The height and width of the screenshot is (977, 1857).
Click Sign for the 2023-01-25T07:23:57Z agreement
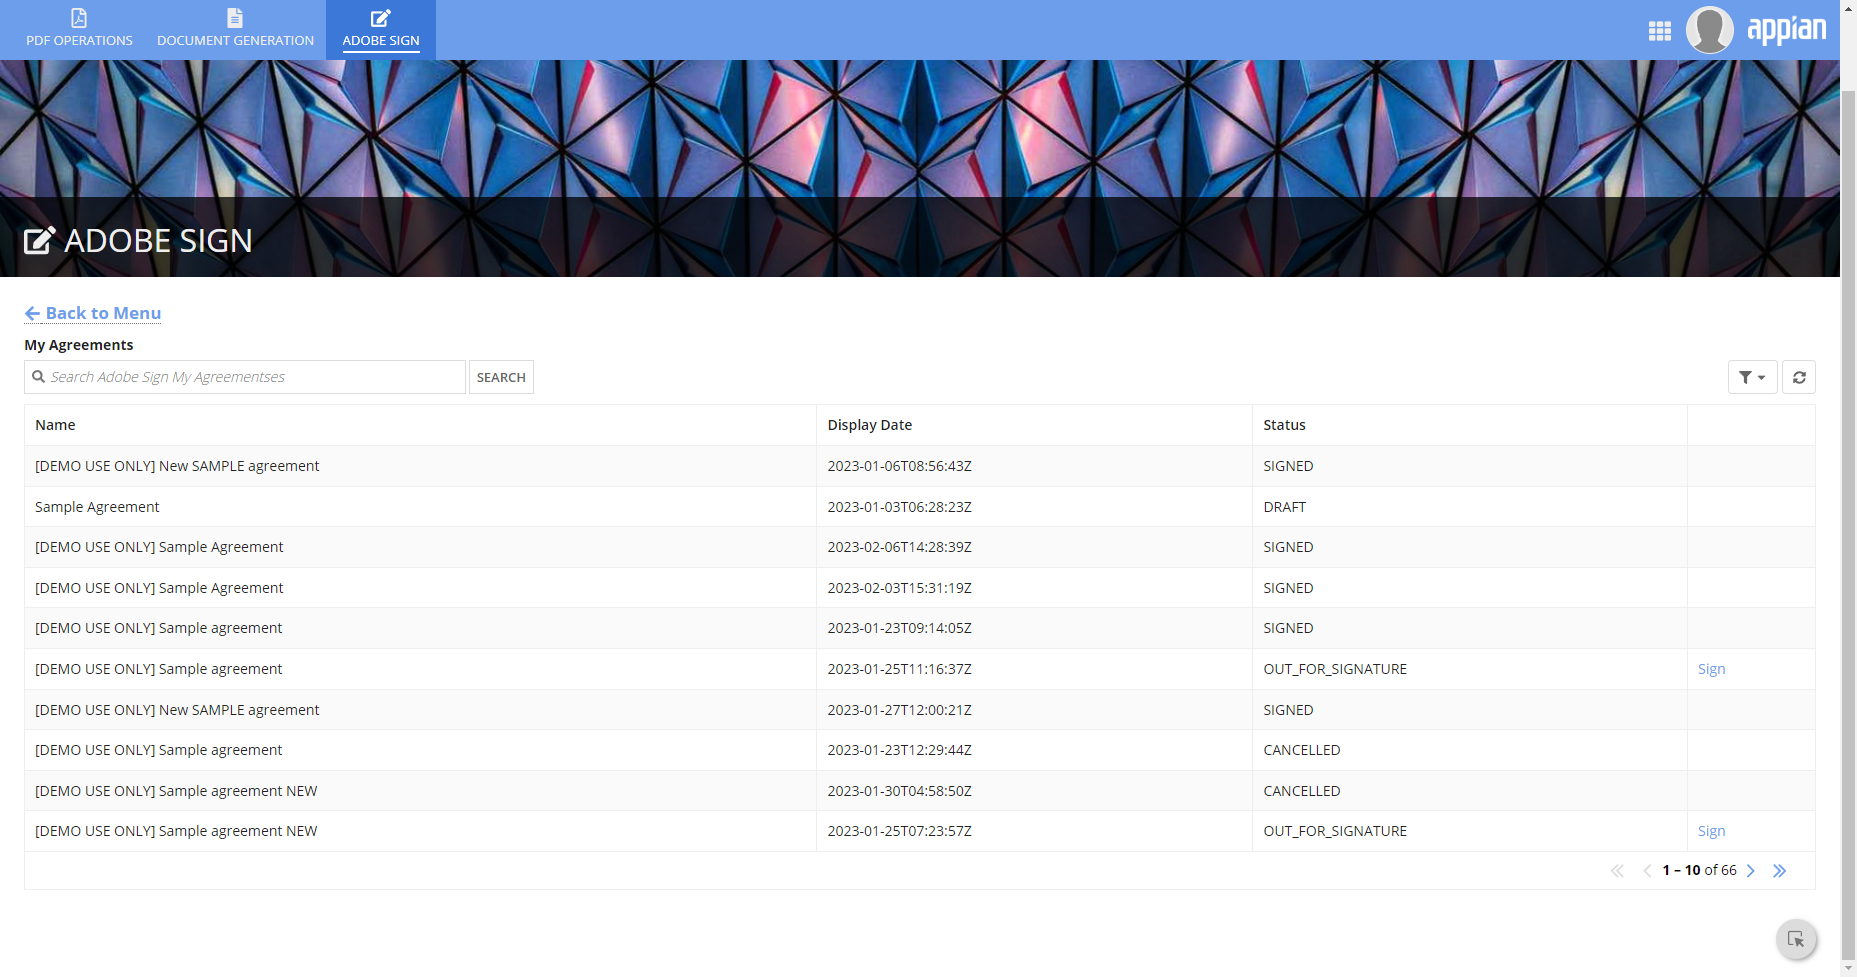coord(1711,831)
